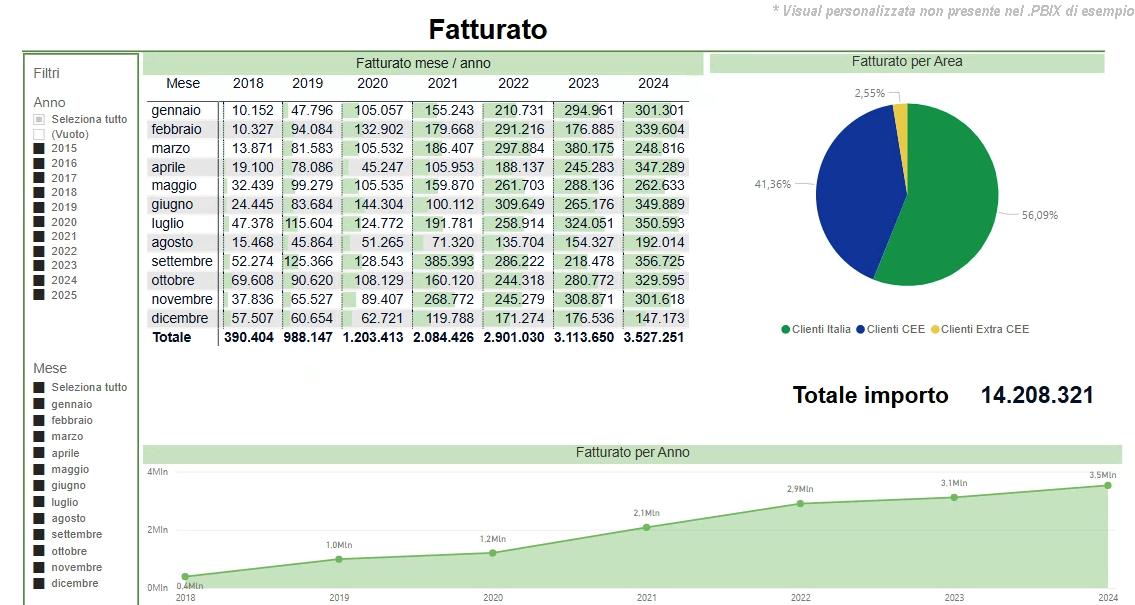The height and width of the screenshot is (605, 1135).
Task: Toggle Seleziona tutto in the Anno filter
Action: (39, 119)
